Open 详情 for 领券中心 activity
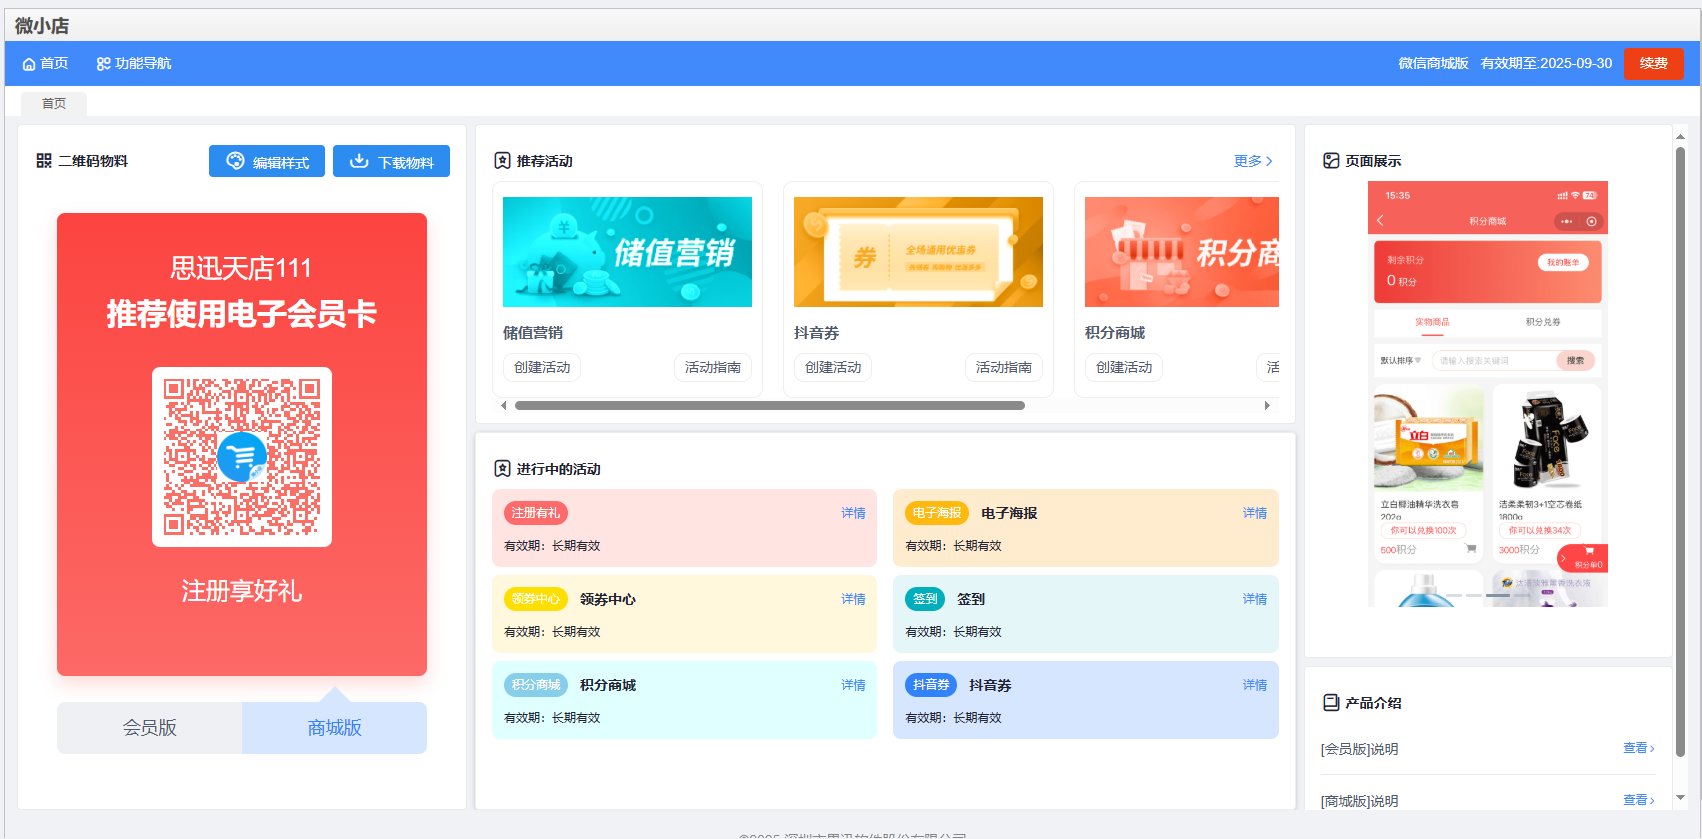Viewport: 1702px width, 839px height. (853, 599)
